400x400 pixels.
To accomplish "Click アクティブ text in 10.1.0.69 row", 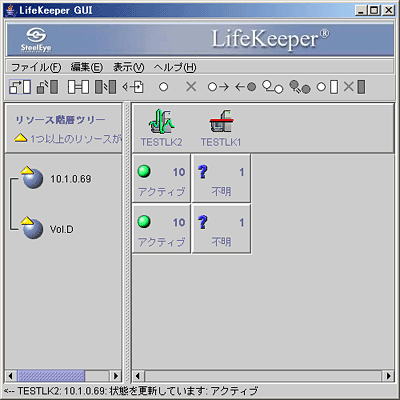I will pos(161,192).
